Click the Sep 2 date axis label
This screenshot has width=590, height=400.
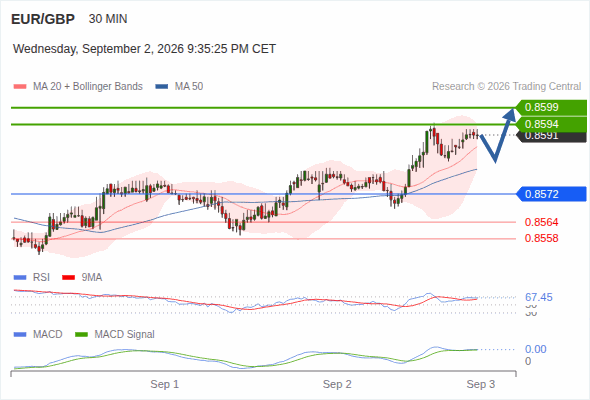(x=337, y=384)
